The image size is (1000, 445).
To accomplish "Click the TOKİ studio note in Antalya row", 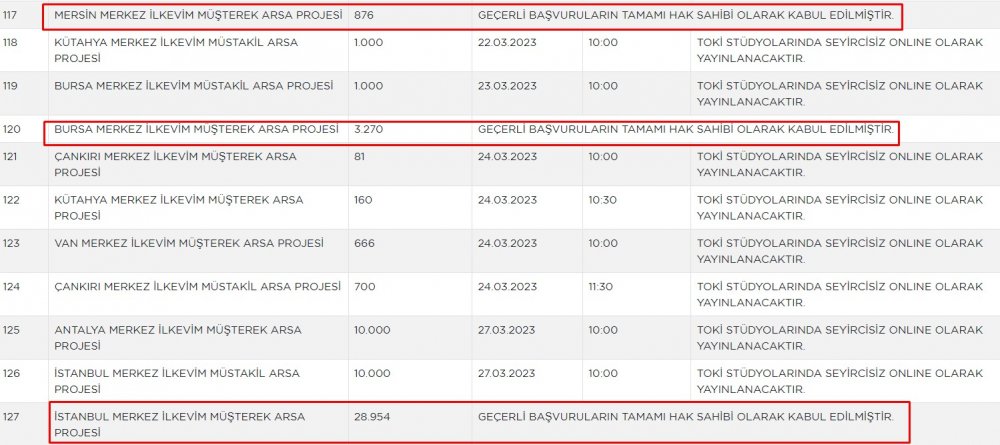I will pos(840,337).
